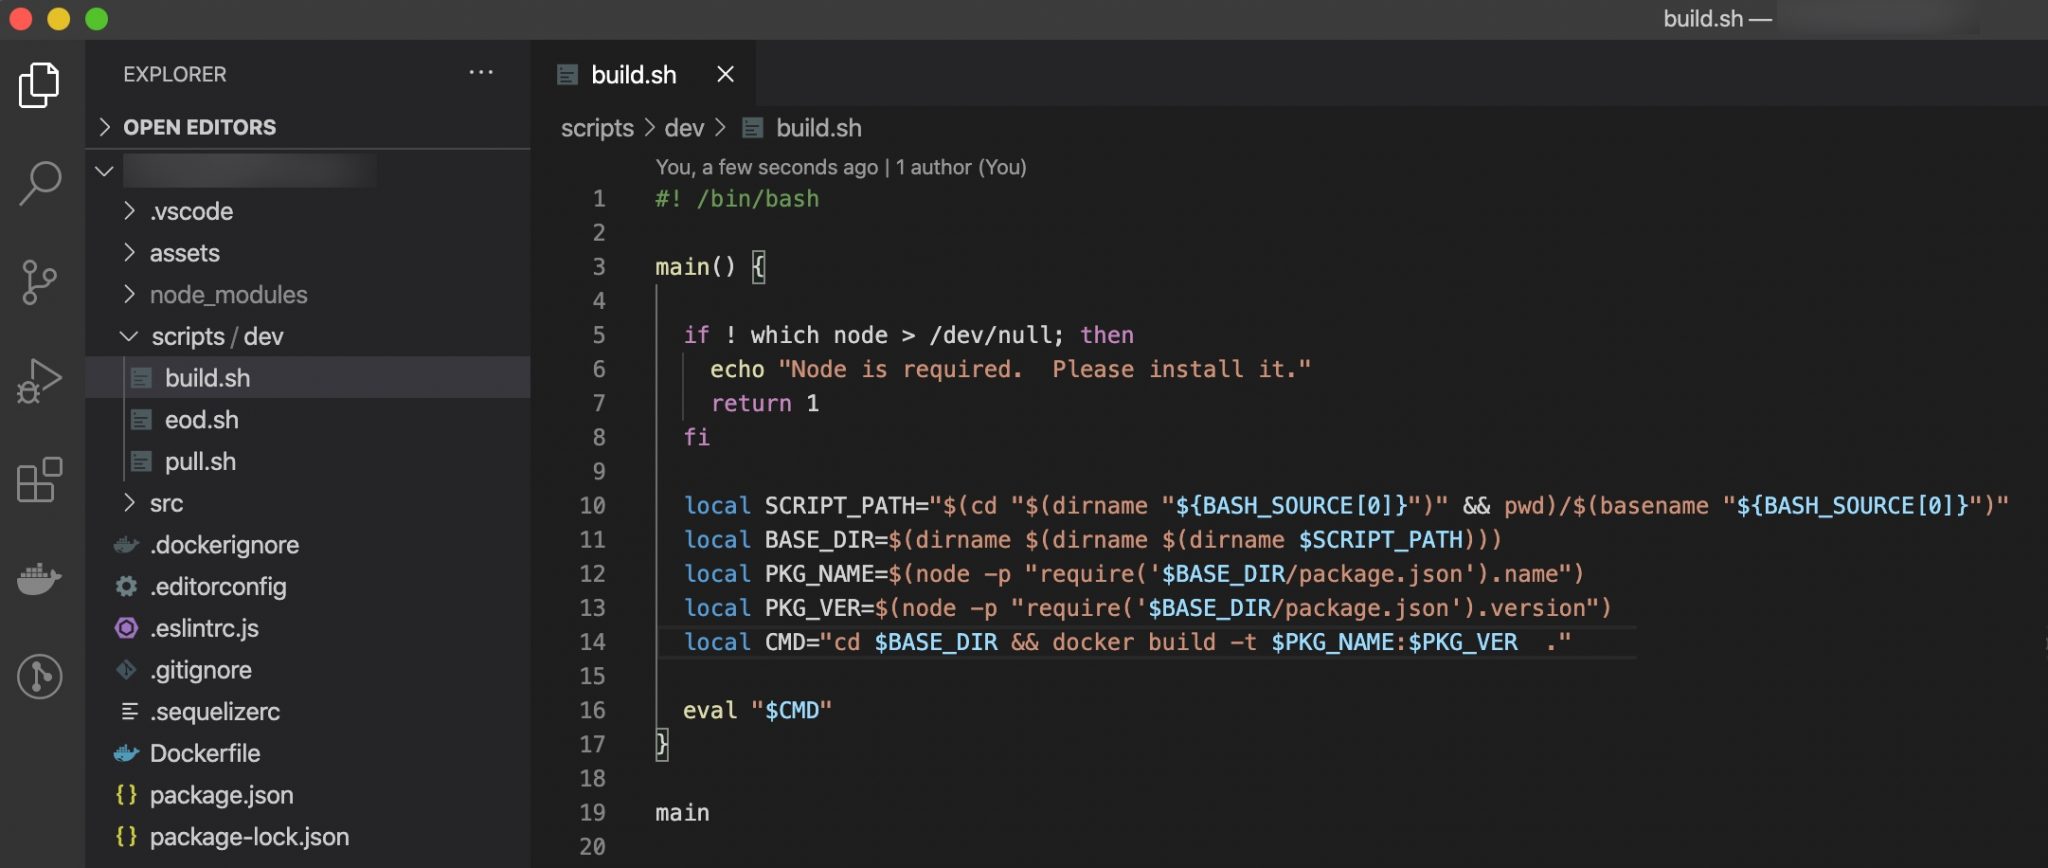Click the 'local PKG_NAME' line
The image size is (2048, 868).
pos(1133,574)
